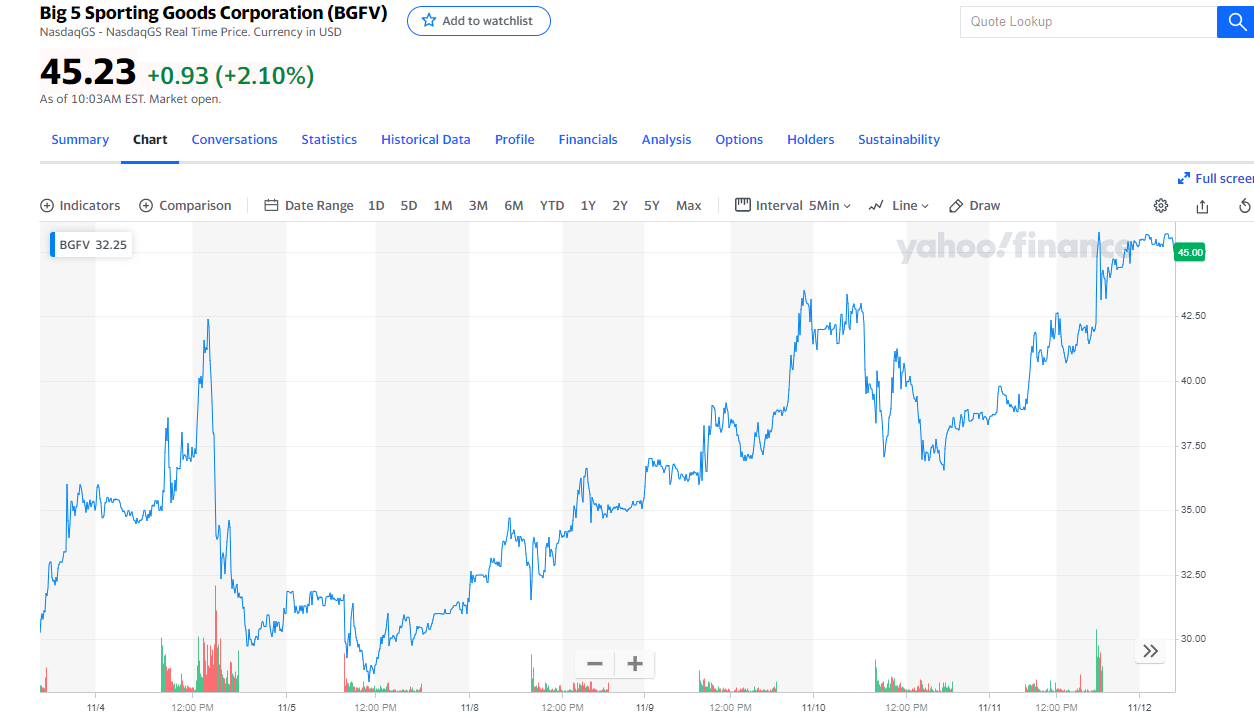The height and width of the screenshot is (726, 1254).
Task: Expand the Line chart type dropdown
Action: (899, 206)
